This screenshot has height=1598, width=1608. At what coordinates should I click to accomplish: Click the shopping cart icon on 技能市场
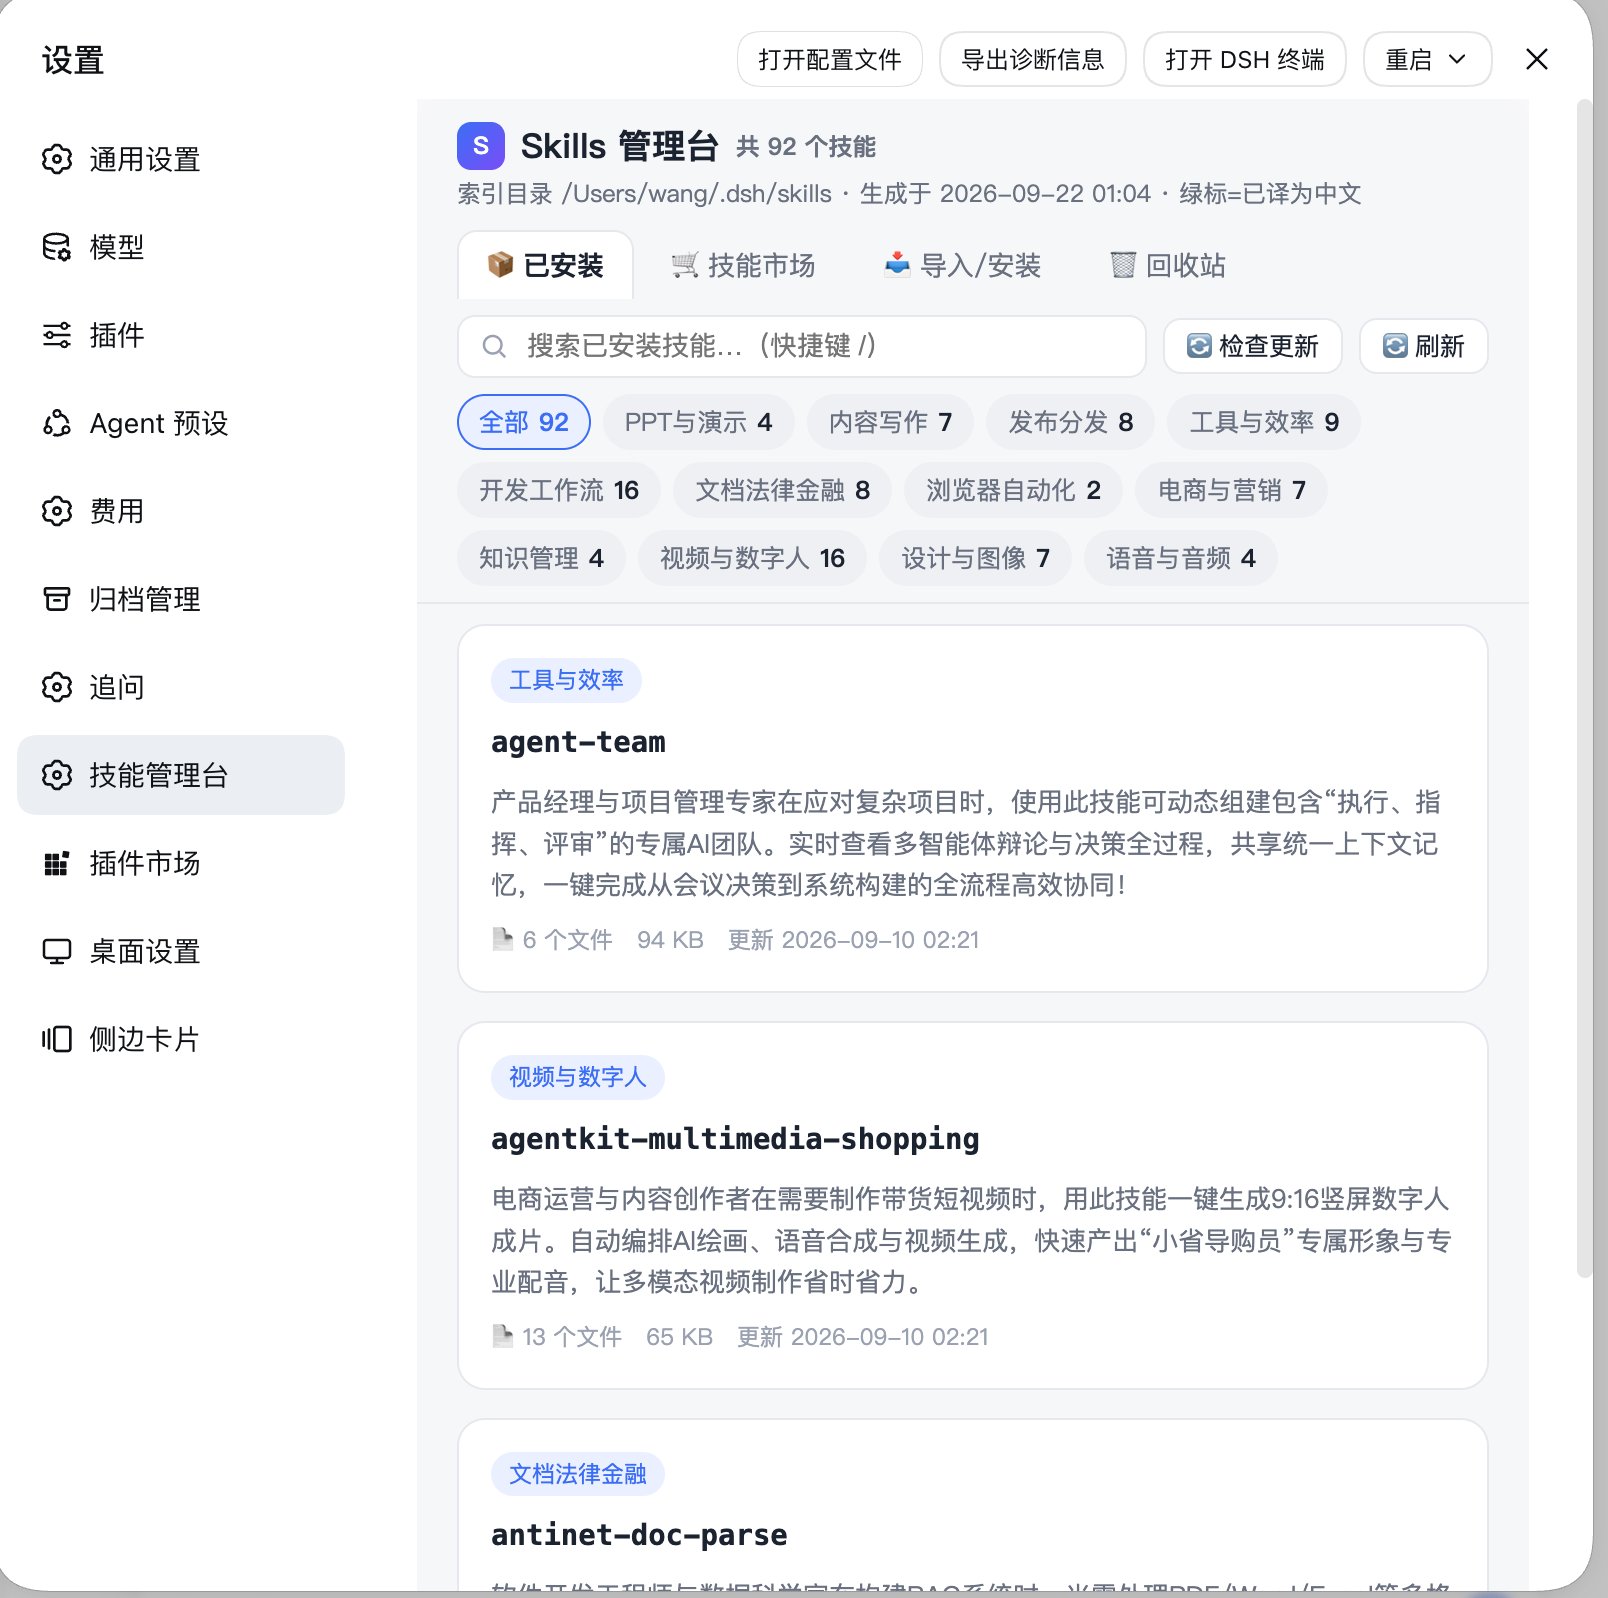point(685,265)
